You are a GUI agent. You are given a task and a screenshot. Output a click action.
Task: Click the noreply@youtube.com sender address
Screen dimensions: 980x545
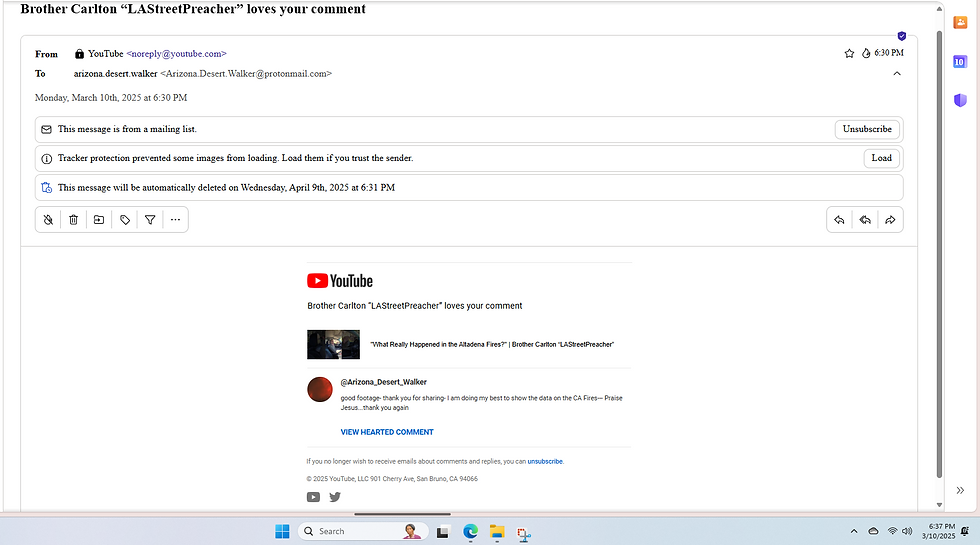[176, 54]
